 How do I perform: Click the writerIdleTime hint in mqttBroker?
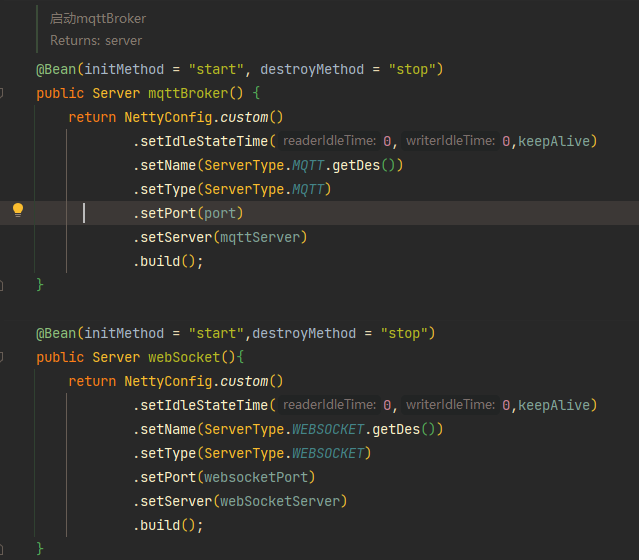(x=450, y=141)
